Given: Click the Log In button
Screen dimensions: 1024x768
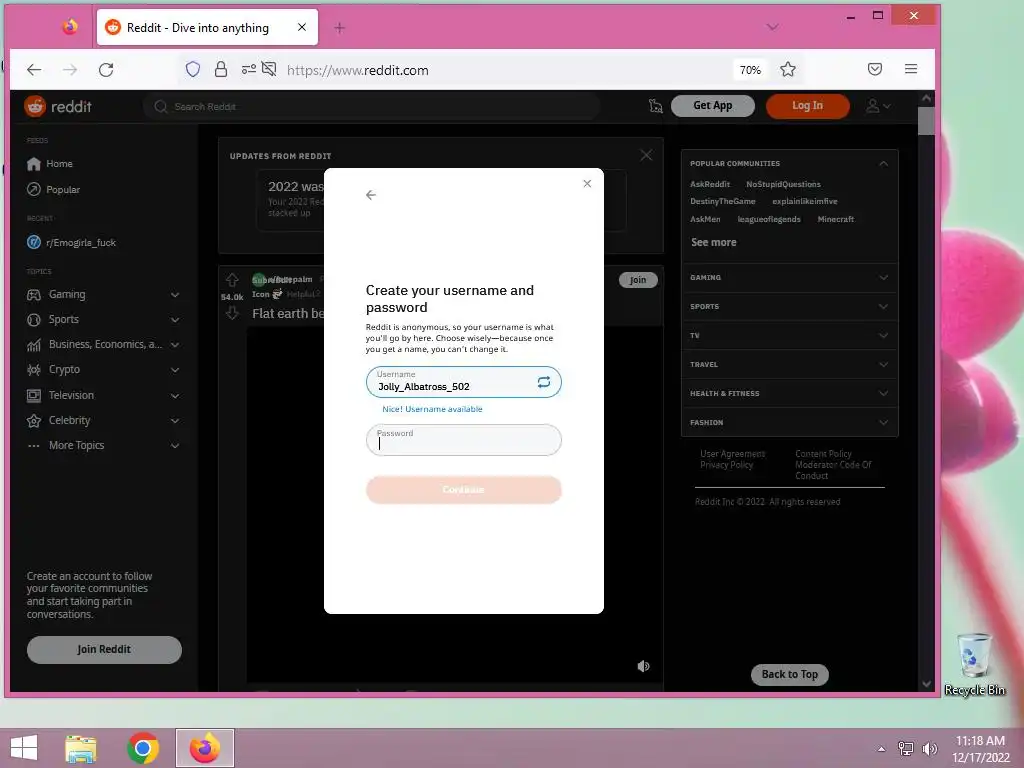Looking at the screenshot, I should coord(807,106).
